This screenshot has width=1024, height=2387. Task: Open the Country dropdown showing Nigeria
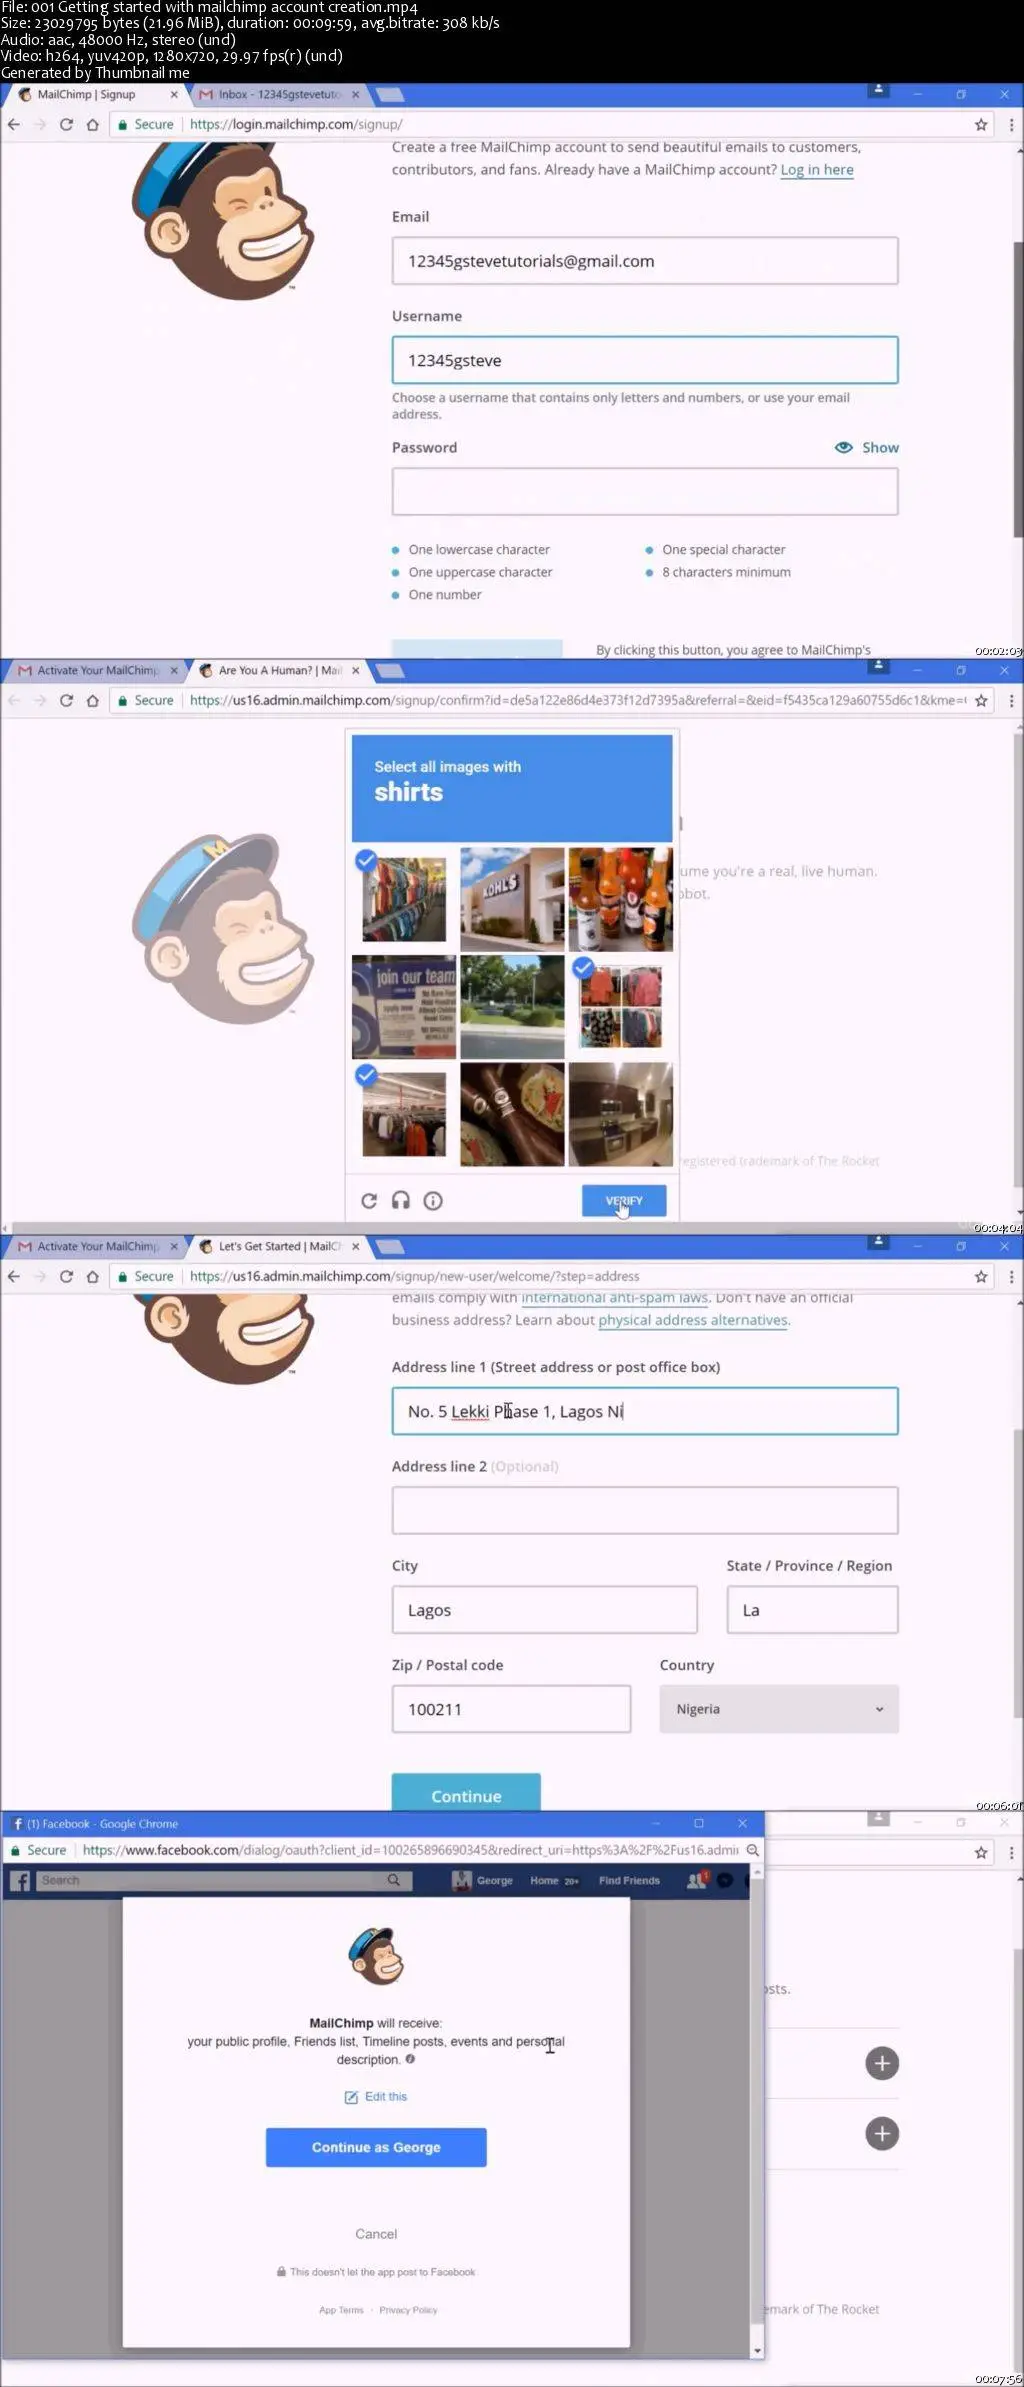779,1709
